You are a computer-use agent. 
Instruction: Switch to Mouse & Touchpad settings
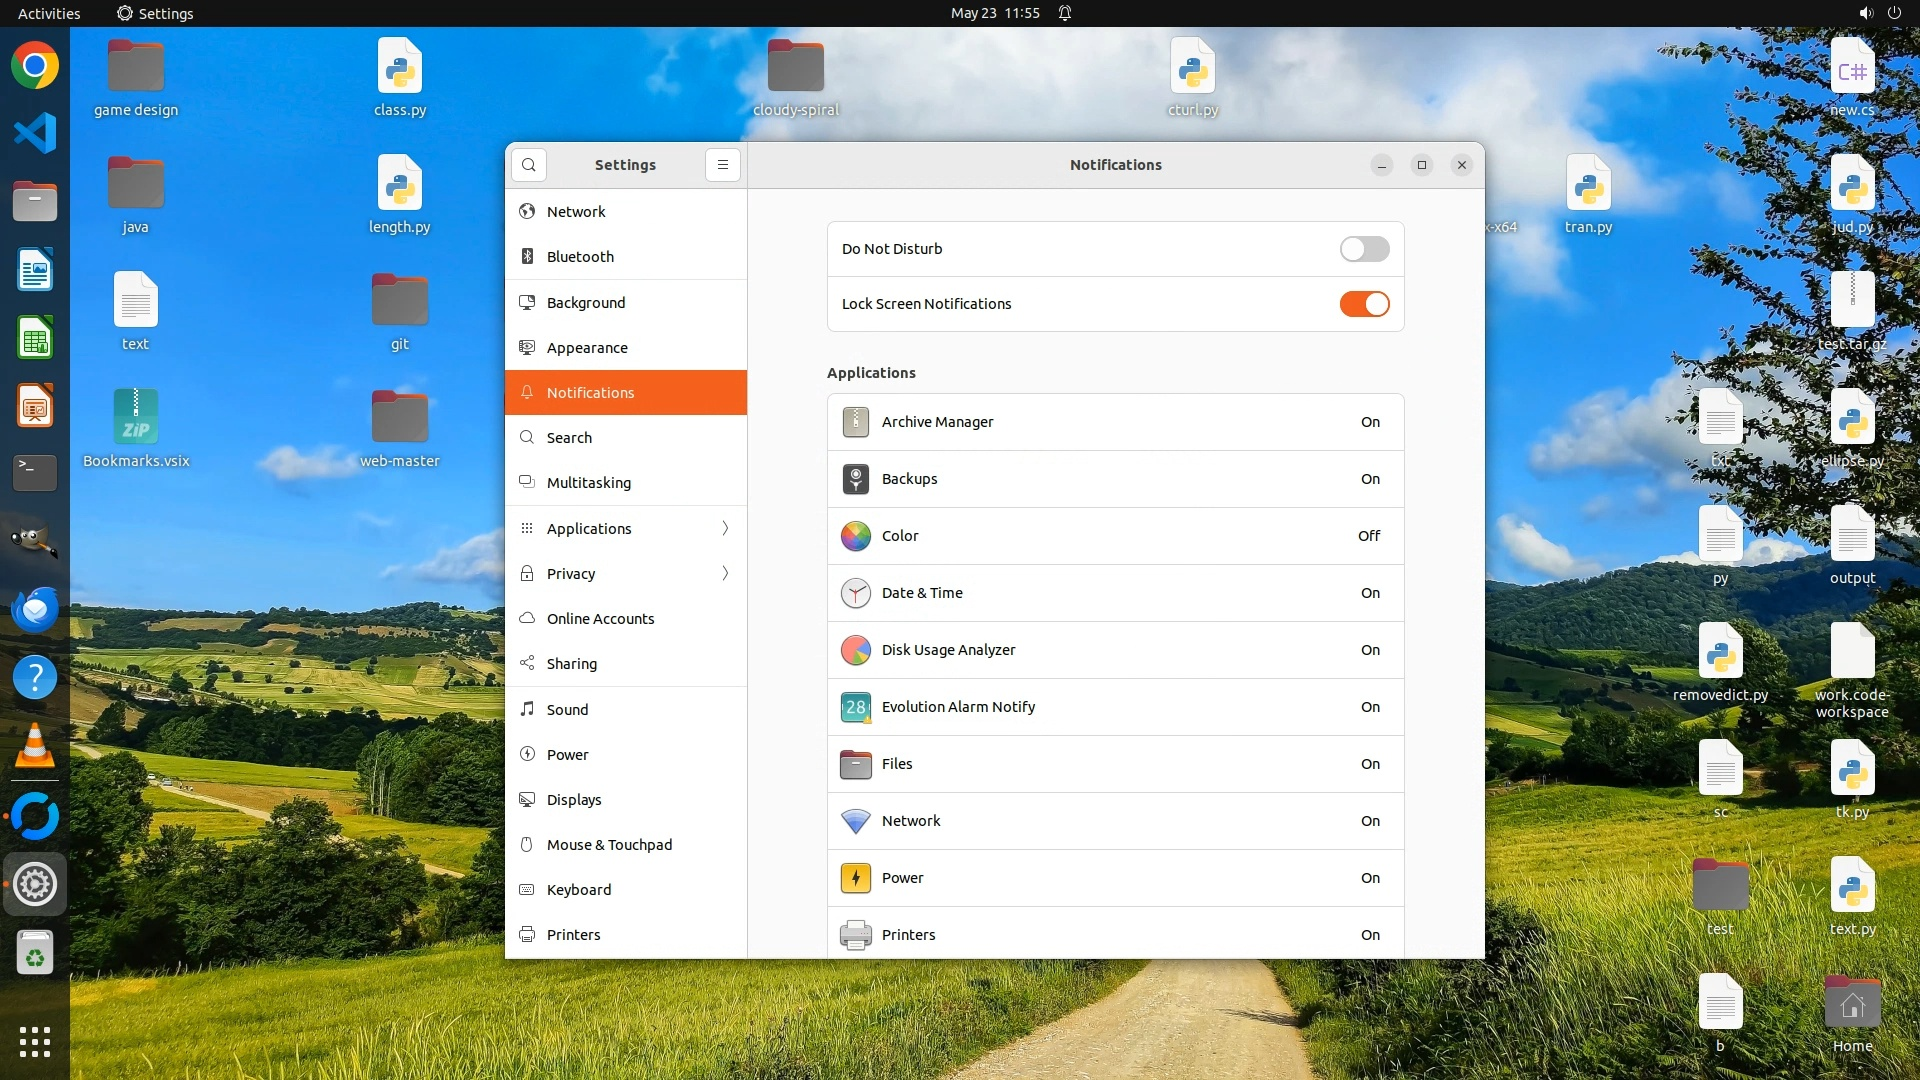(x=609, y=845)
